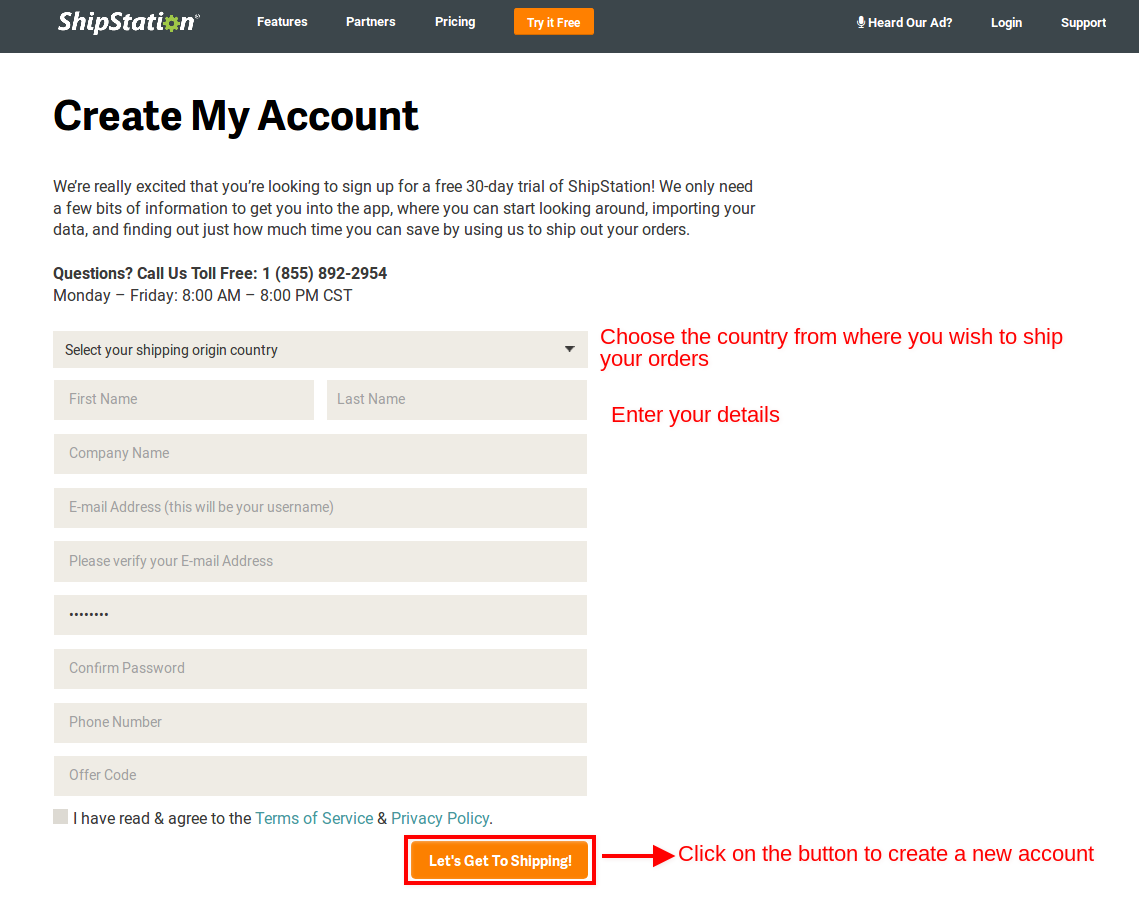
Task: Click the 'Create My Account' heading
Action: pos(235,116)
